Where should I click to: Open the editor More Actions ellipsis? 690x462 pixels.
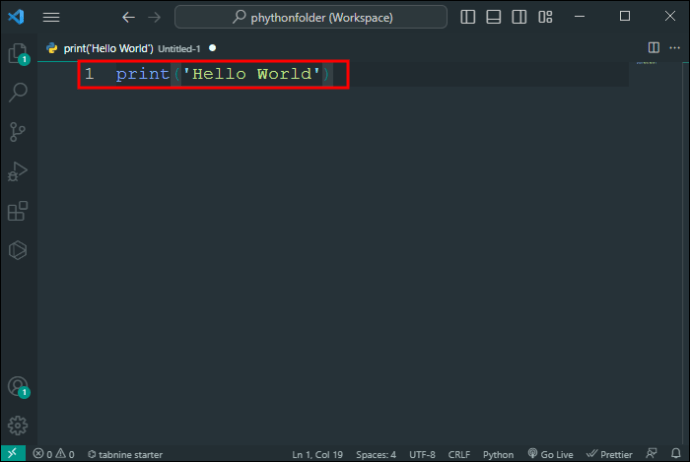(675, 48)
